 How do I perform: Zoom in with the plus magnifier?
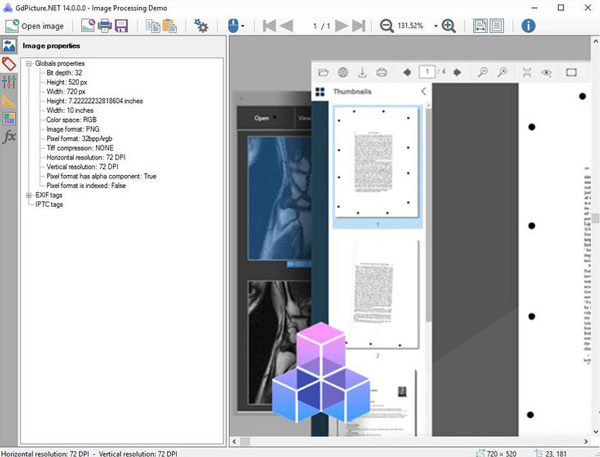[449, 25]
